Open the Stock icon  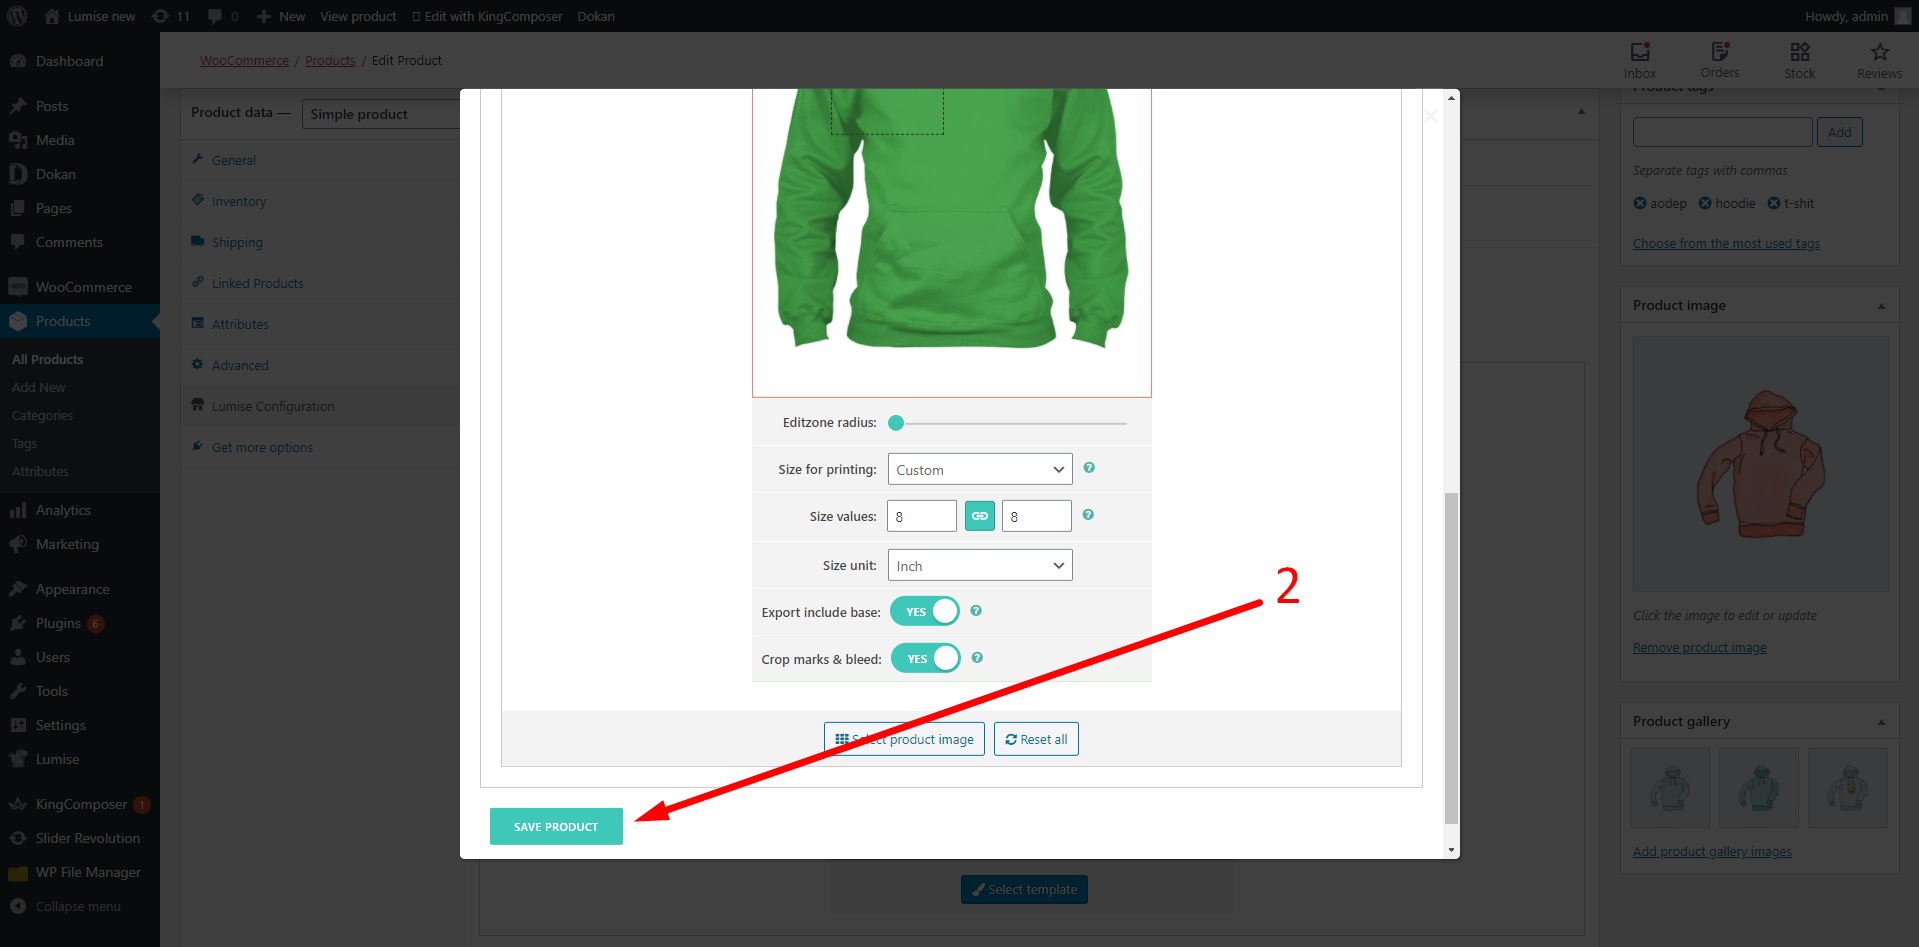tap(1800, 60)
